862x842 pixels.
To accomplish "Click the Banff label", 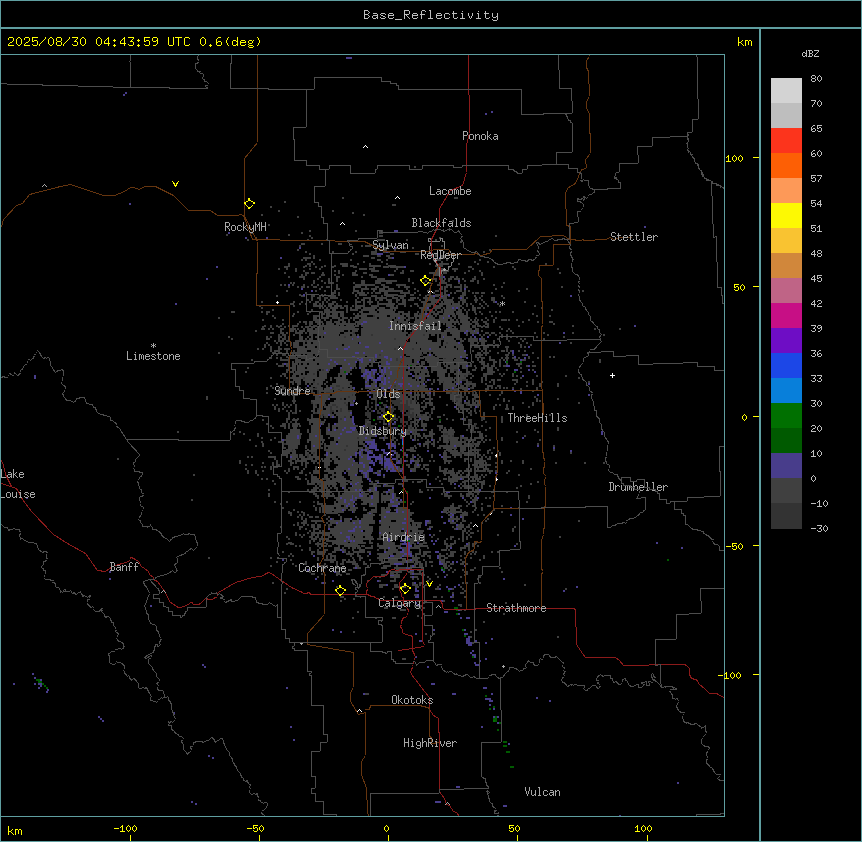I will pyautogui.click(x=124, y=567).
